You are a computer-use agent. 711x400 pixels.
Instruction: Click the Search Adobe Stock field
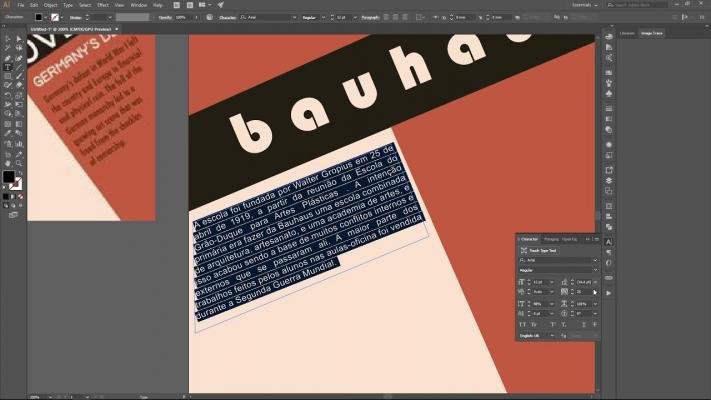coord(637,5)
